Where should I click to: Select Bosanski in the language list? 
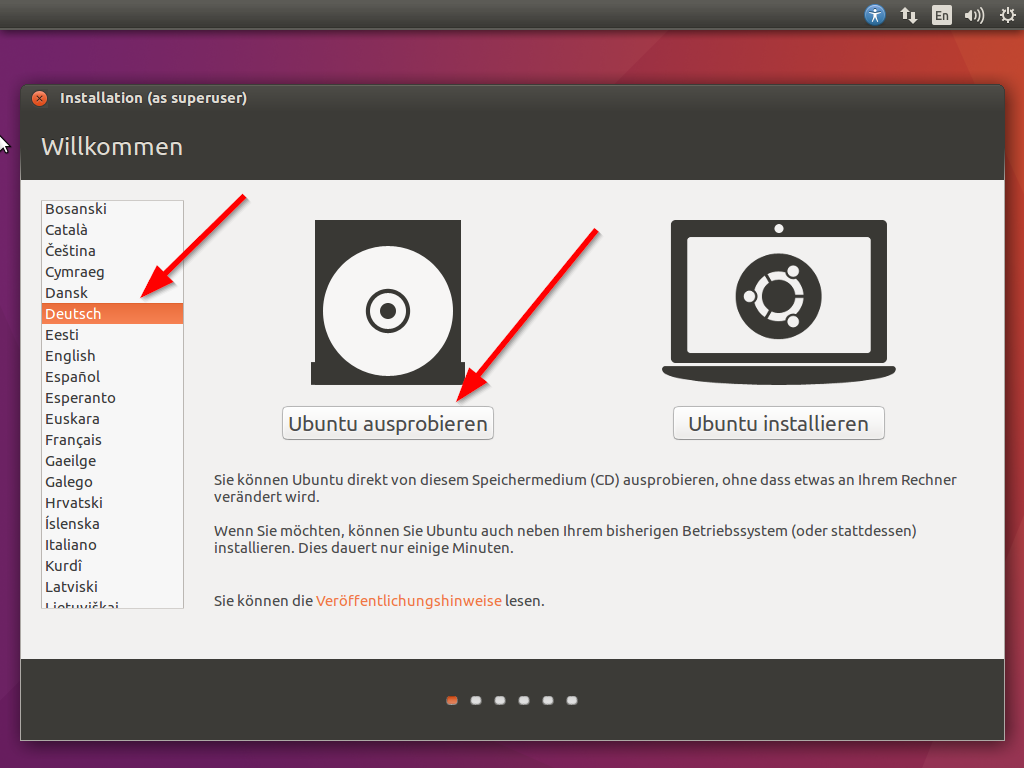pyautogui.click(x=112, y=209)
